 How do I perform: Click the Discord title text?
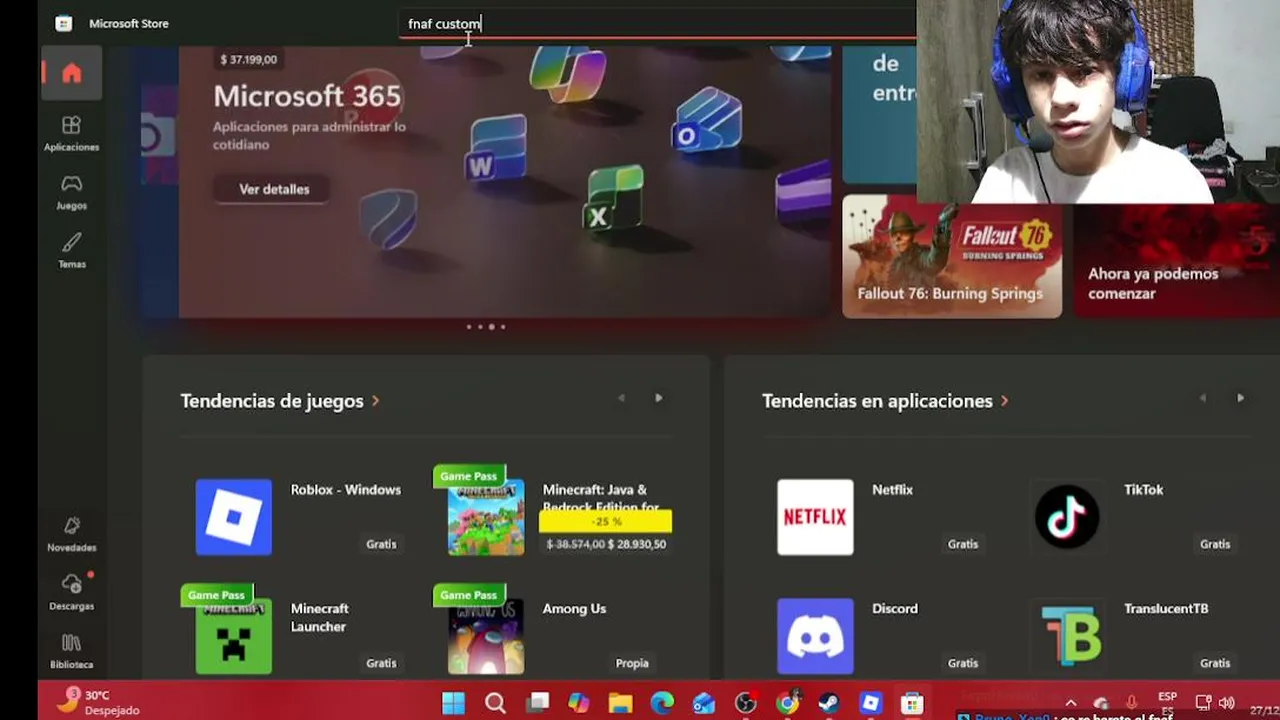pyautogui.click(x=894, y=609)
